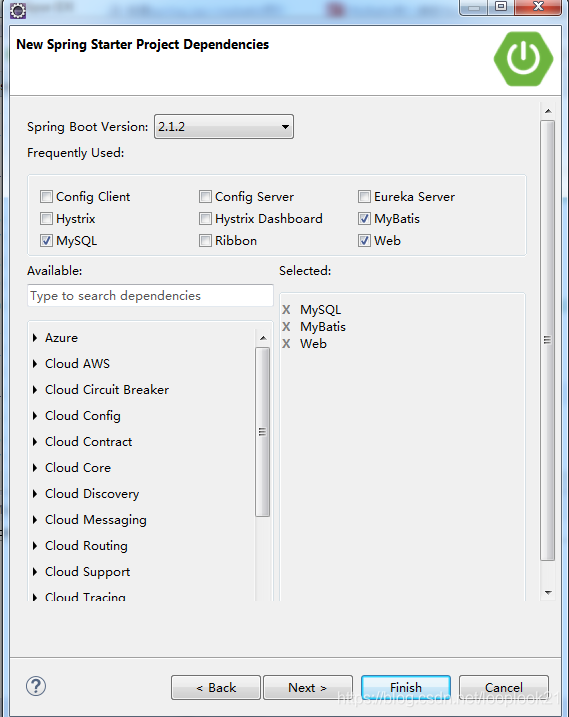Click the dialog main scrollbar thumb
The image size is (569, 717).
pos(547,340)
